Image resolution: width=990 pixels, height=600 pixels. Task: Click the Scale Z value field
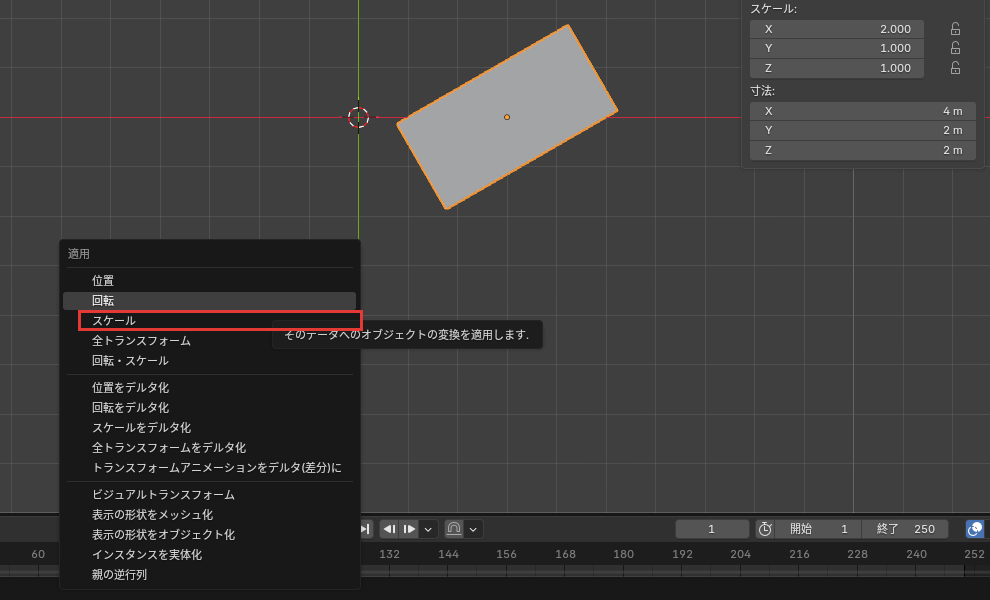(837, 68)
